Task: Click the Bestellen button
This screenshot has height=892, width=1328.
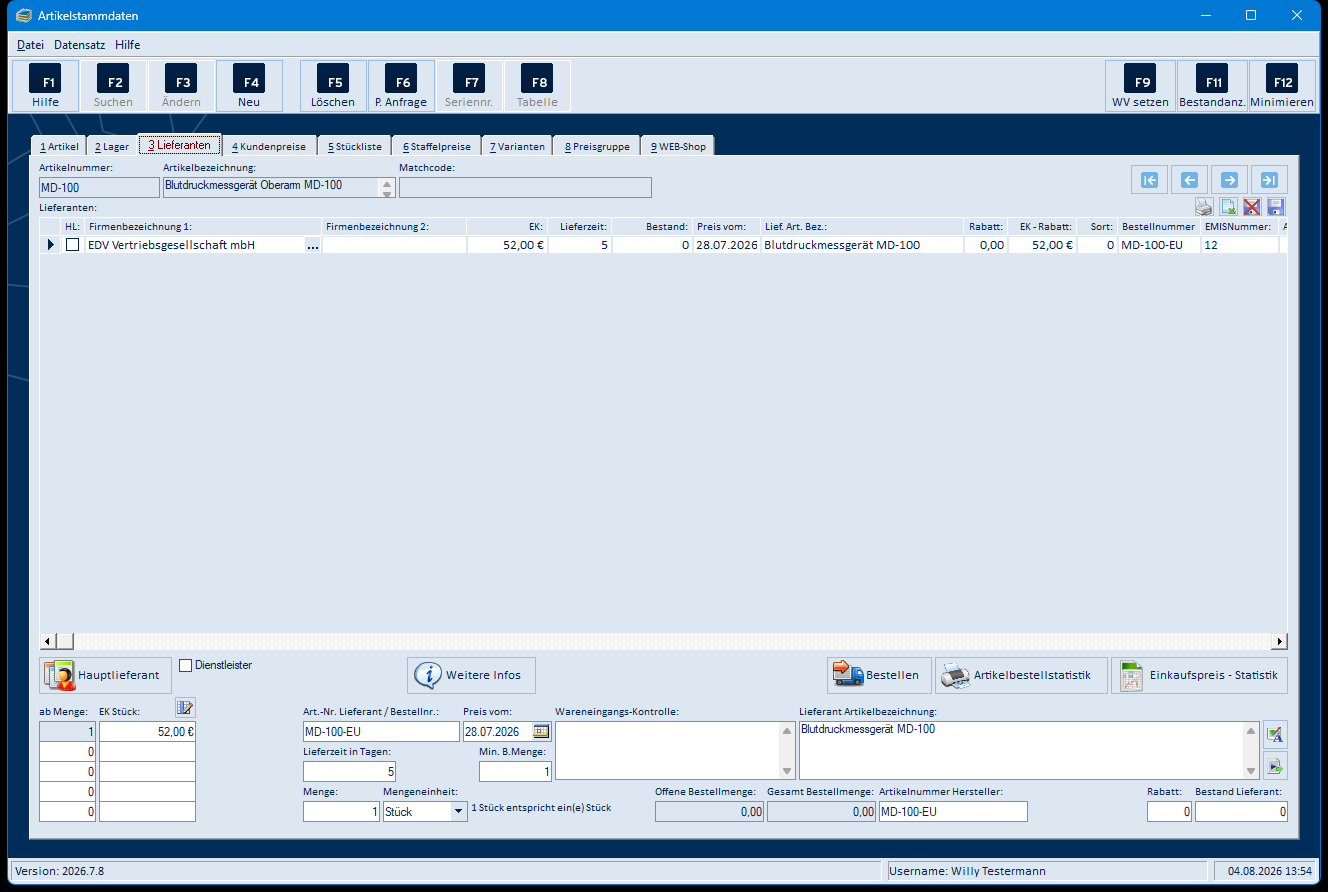Action: [x=880, y=675]
